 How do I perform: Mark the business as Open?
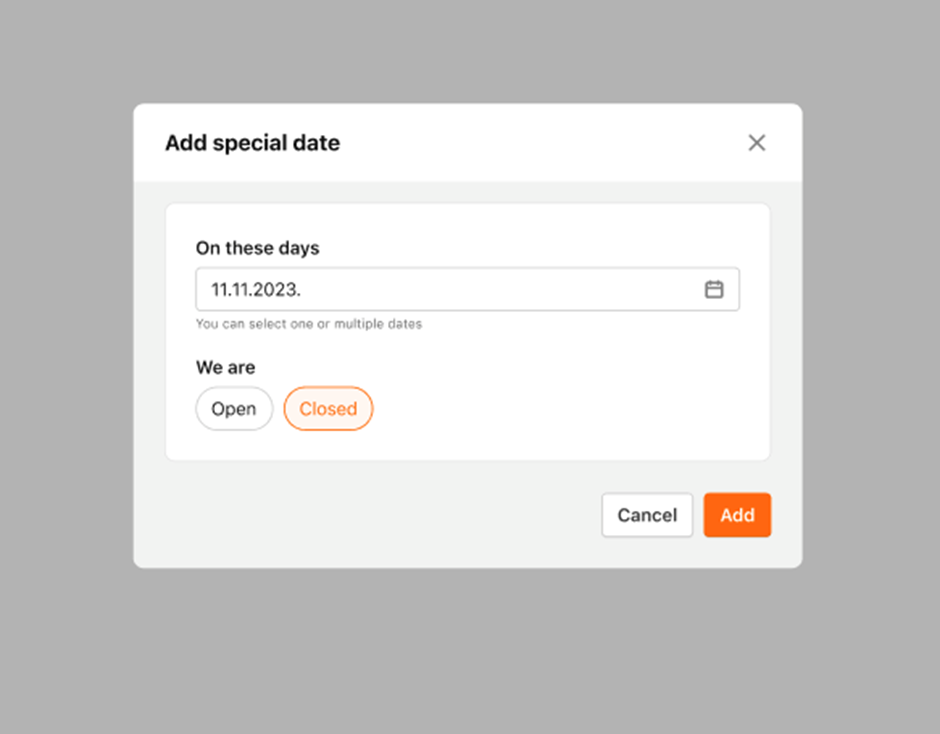[x=234, y=408]
